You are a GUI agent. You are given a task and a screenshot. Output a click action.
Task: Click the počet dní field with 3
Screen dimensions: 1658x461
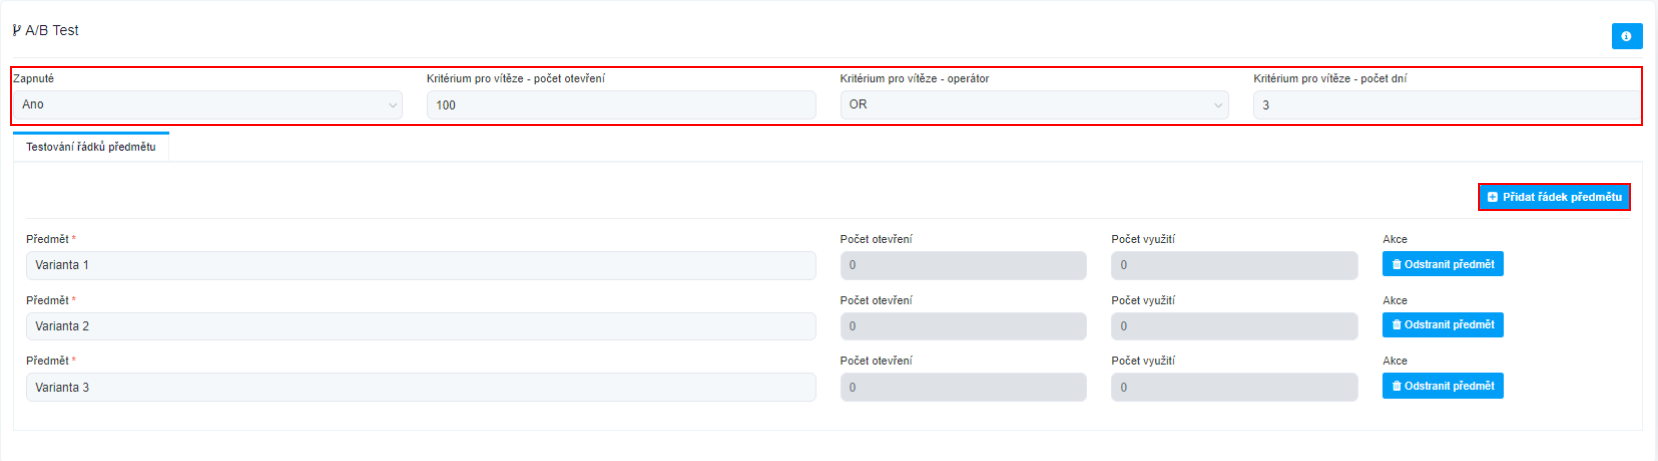point(1447,105)
